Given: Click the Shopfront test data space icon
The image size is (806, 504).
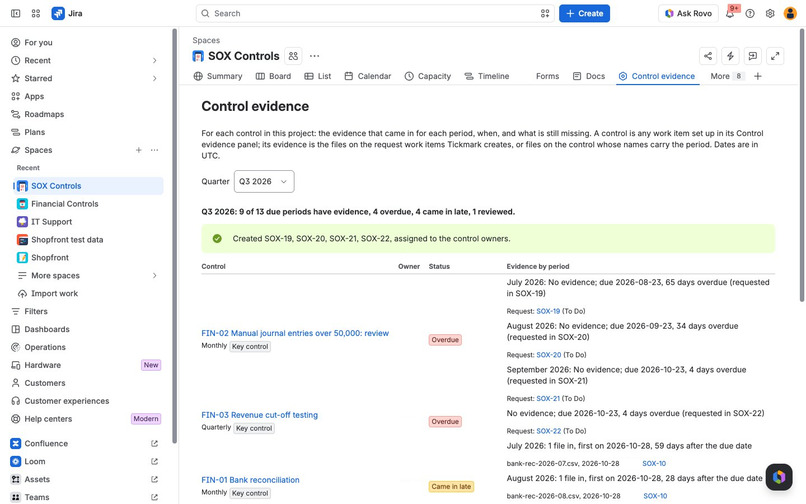Looking at the screenshot, I should point(22,240).
